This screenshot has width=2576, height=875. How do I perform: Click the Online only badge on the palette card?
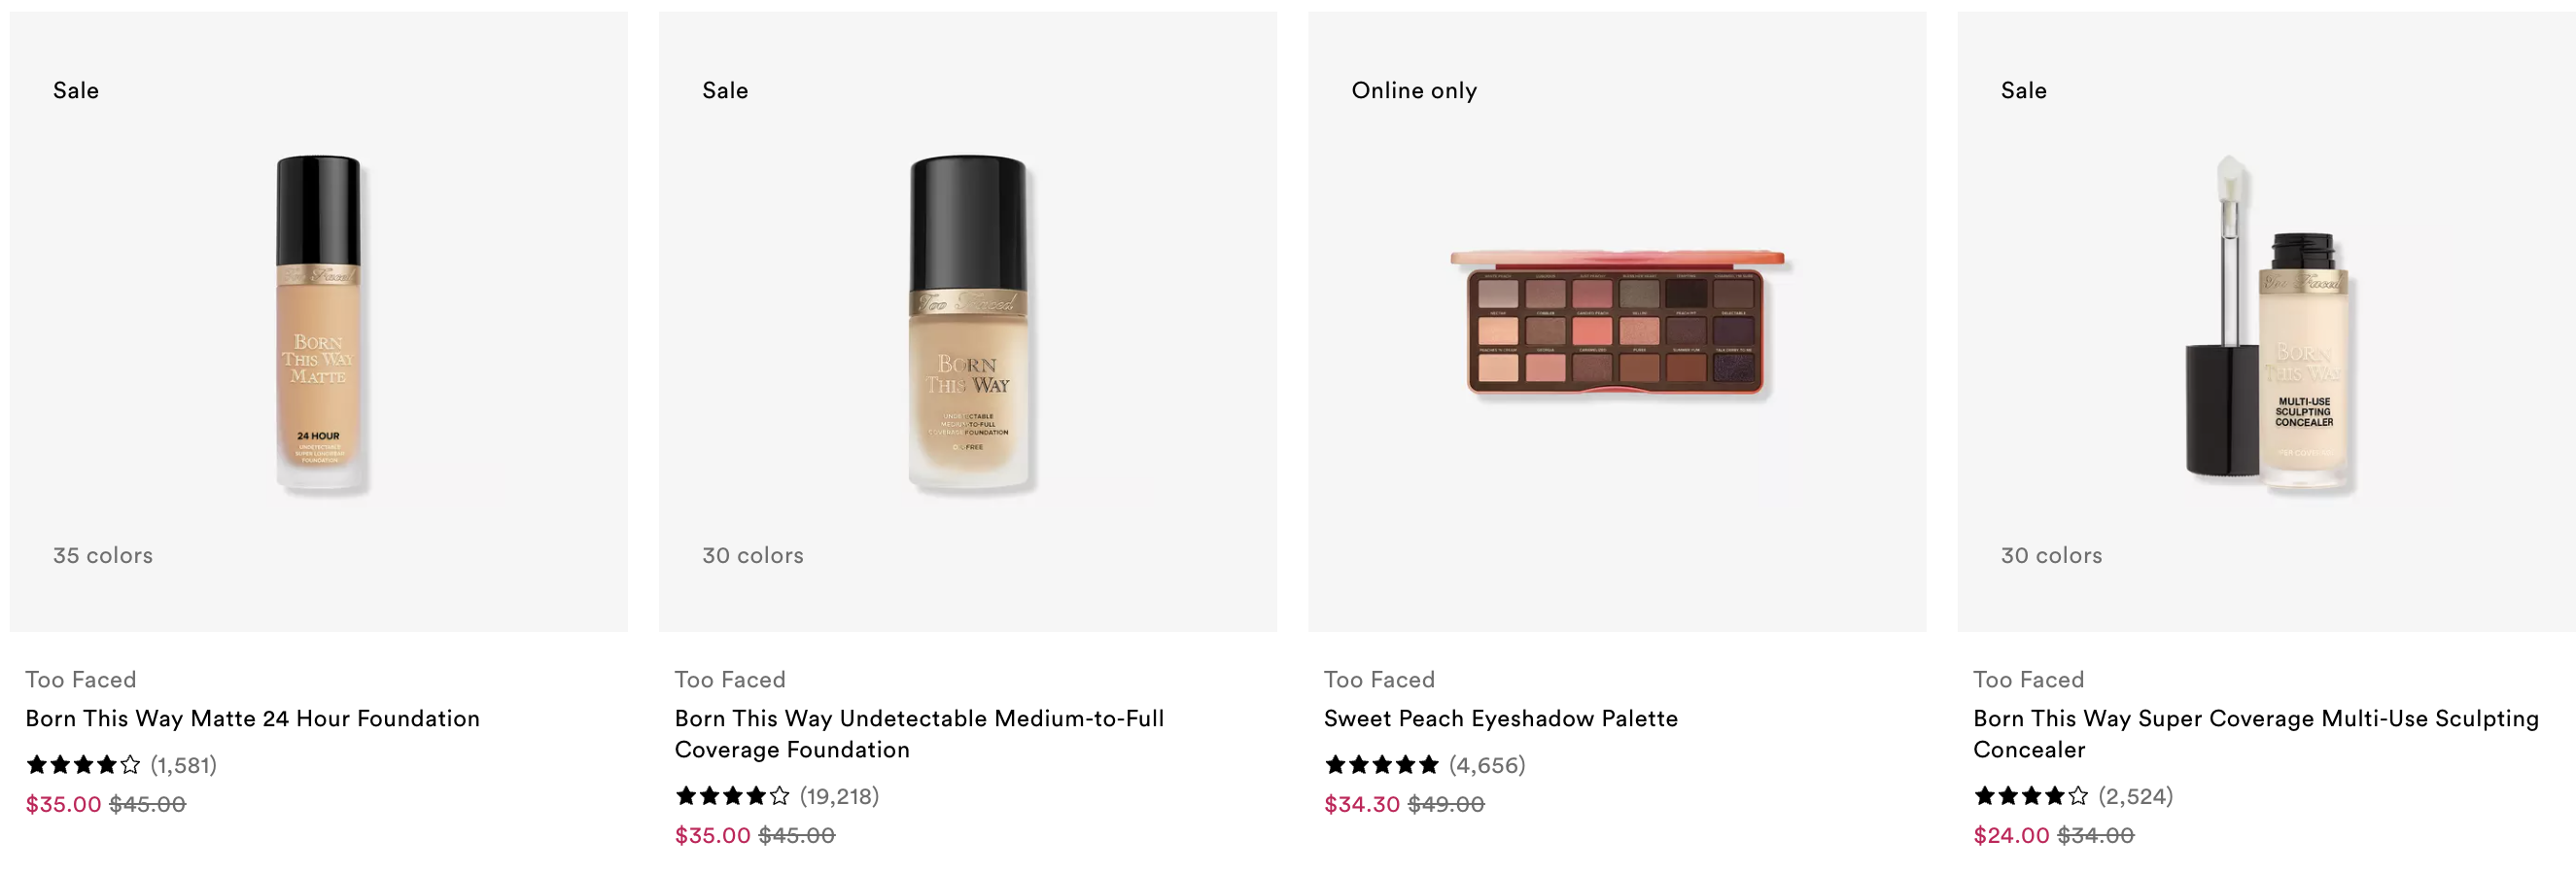(1414, 90)
